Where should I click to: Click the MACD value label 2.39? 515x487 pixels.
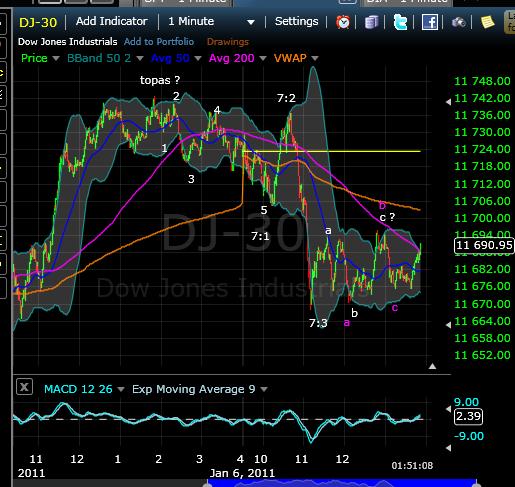468,416
